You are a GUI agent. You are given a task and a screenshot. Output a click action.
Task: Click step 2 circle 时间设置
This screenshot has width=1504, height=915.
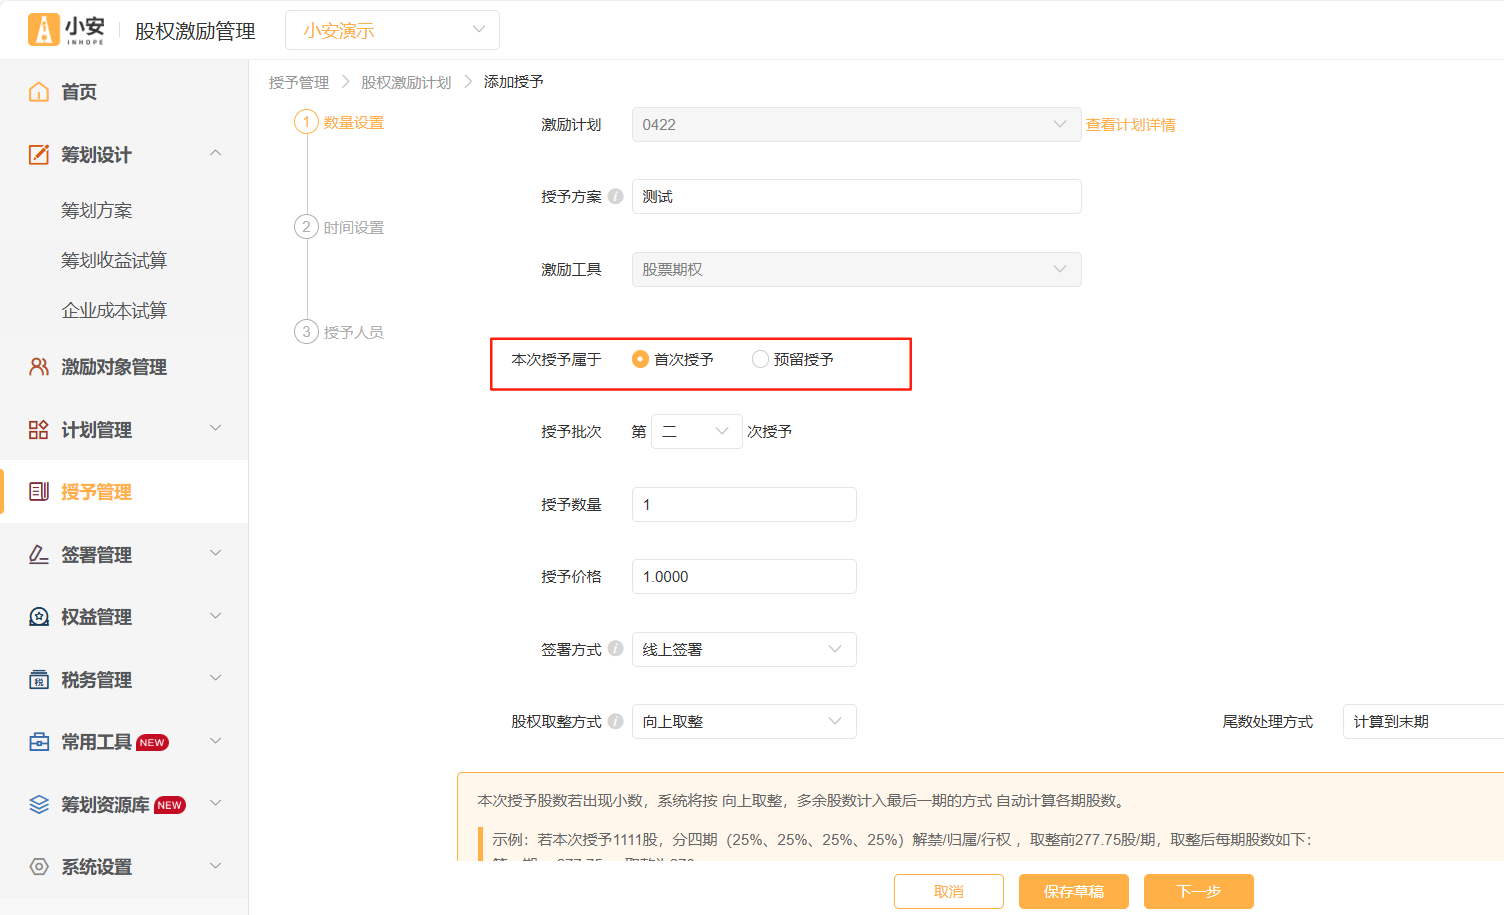point(306,227)
